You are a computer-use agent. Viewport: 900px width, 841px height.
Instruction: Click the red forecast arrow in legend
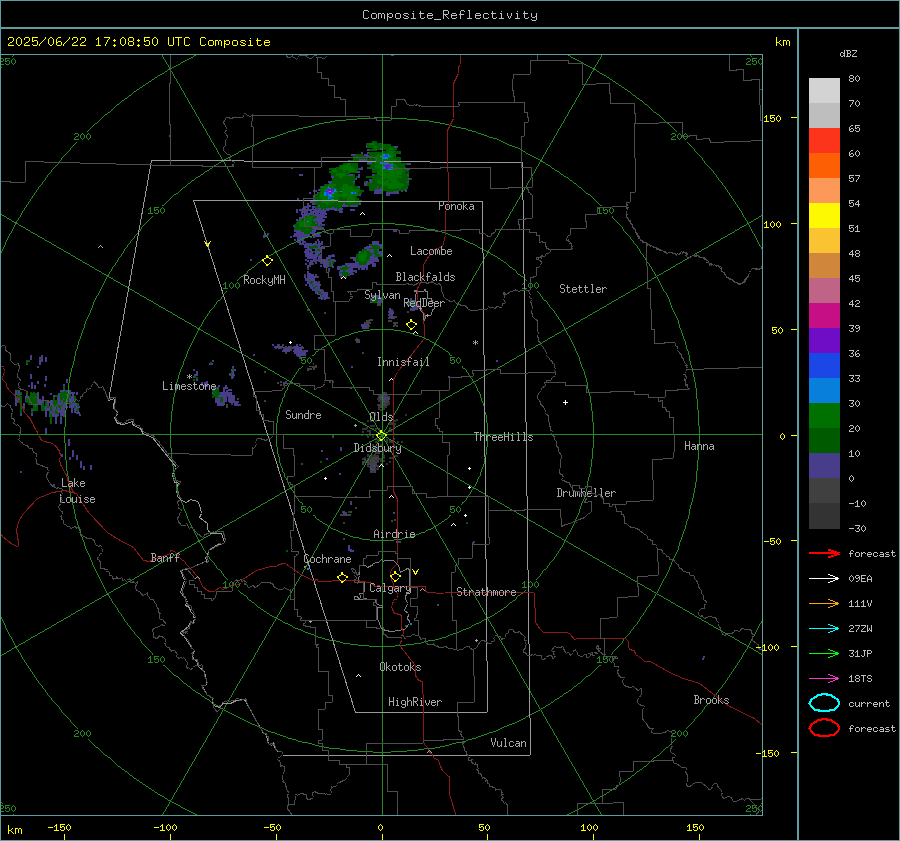coord(824,553)
